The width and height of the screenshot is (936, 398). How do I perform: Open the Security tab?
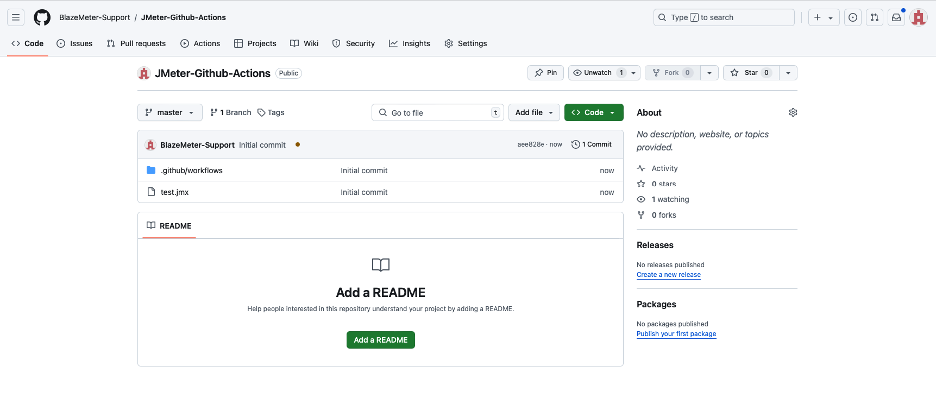(353, 44)
